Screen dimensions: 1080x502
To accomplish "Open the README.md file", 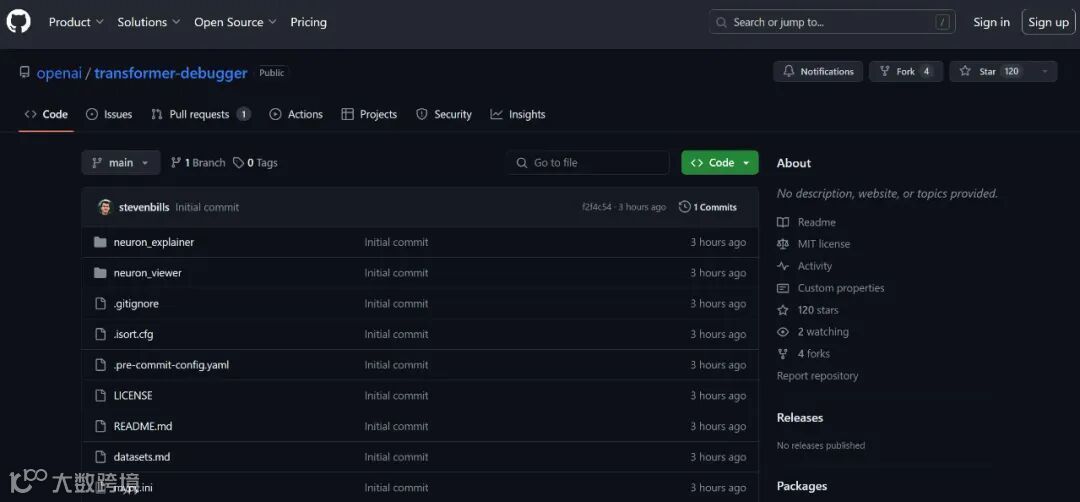I will (143, 426).
